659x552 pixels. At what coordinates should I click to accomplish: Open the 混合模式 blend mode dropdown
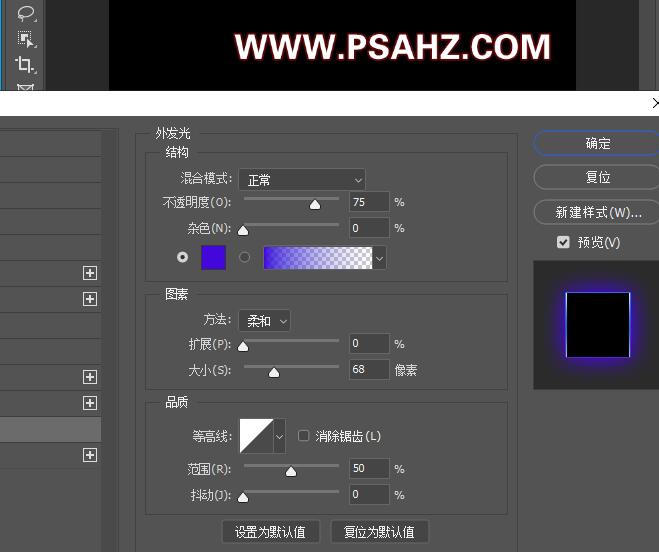click(x=302, y=180)
